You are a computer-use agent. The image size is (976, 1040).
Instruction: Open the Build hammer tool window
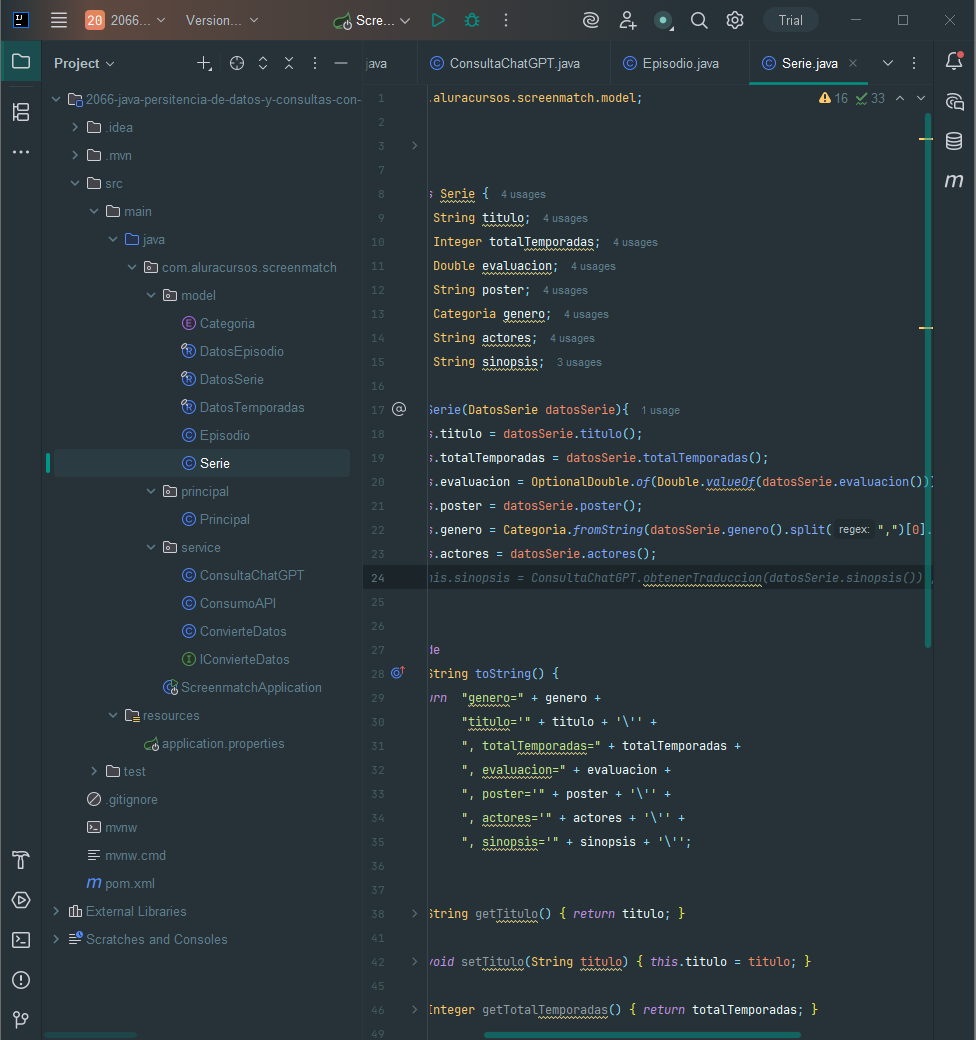tap(21, 860)
